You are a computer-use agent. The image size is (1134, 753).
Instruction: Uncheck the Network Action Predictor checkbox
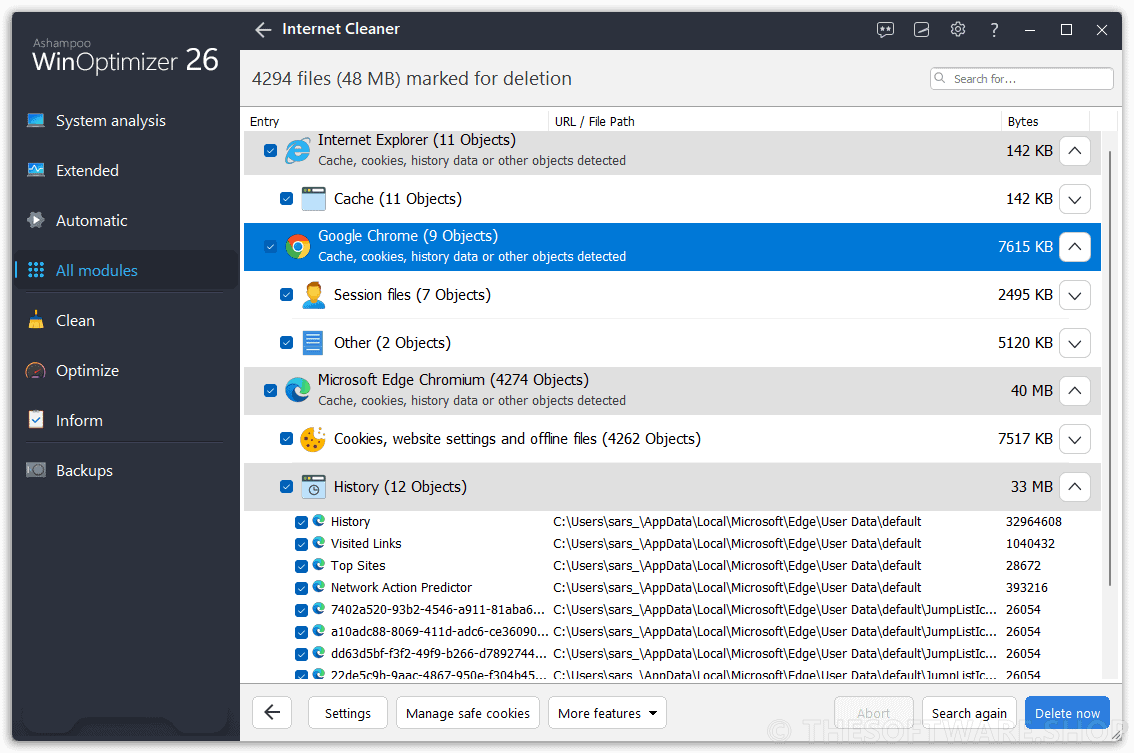(x=302, y=588)
